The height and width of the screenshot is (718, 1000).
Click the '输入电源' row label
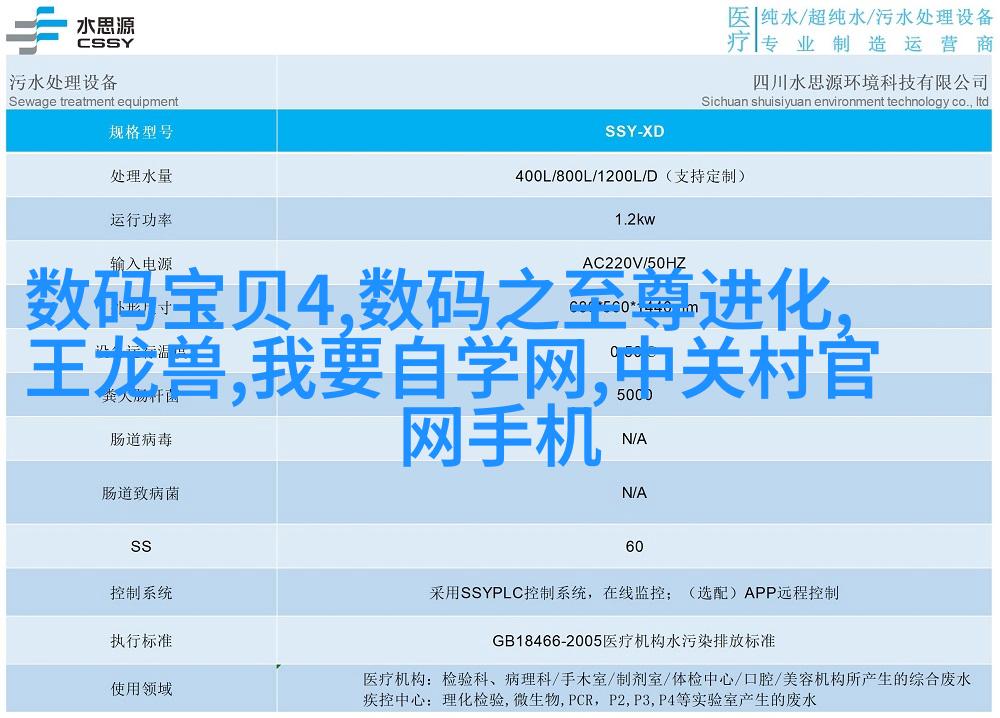pos(141,263)
